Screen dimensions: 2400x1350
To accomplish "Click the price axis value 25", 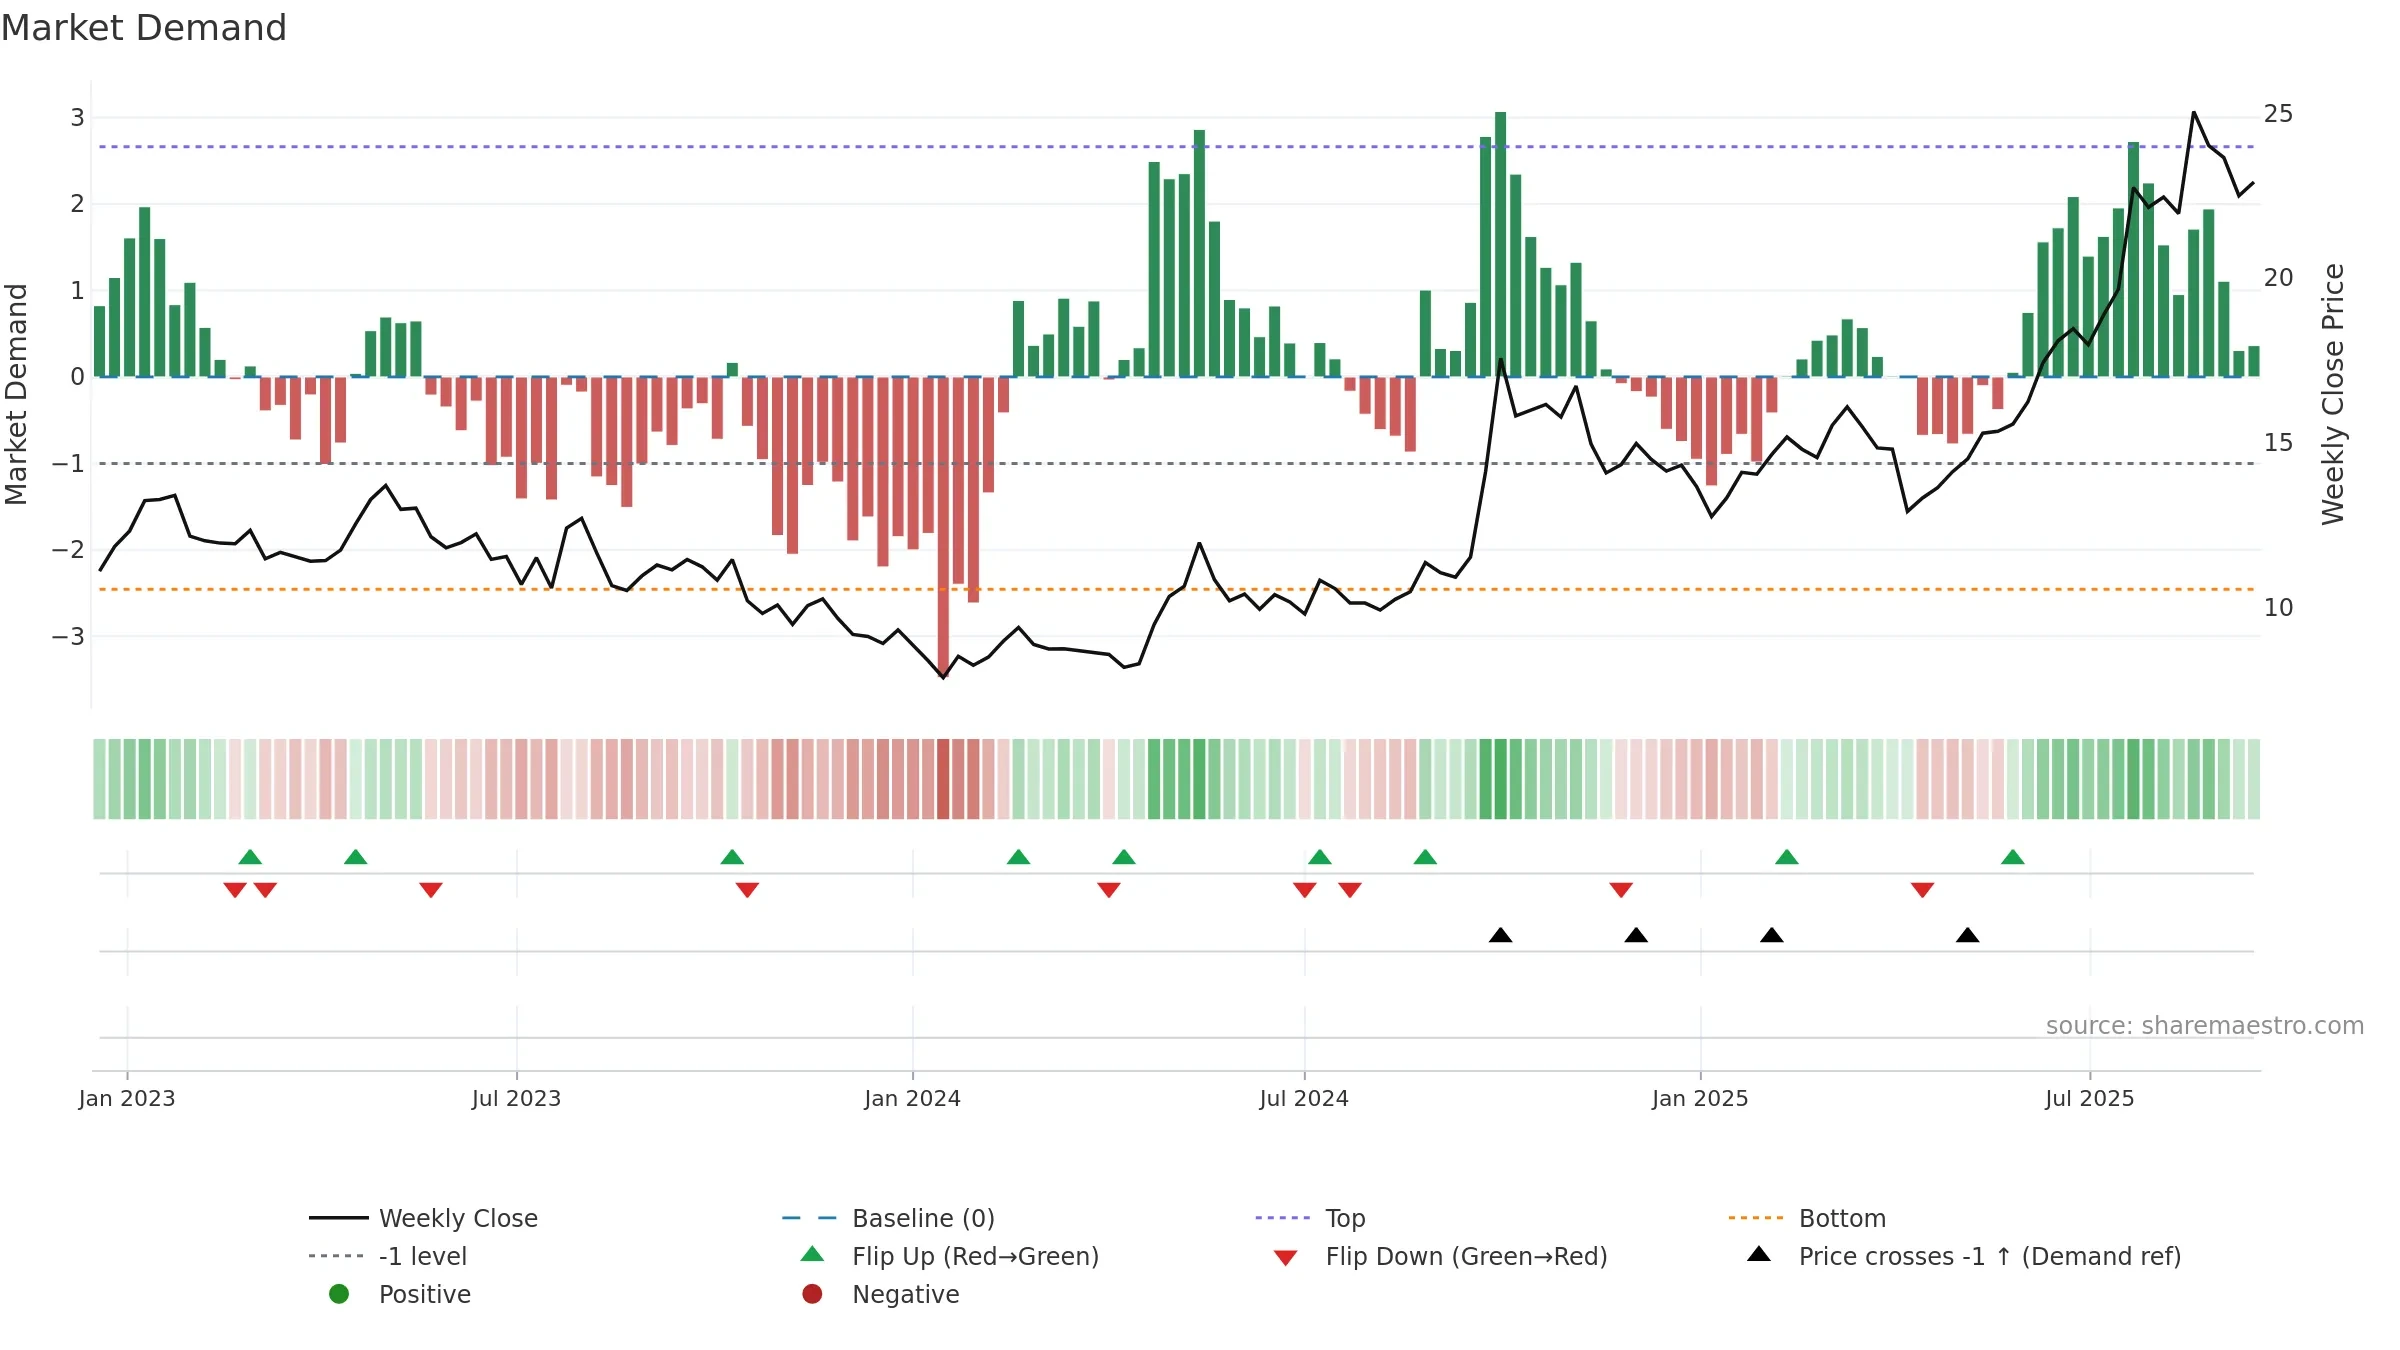I will click(2278, 114).
